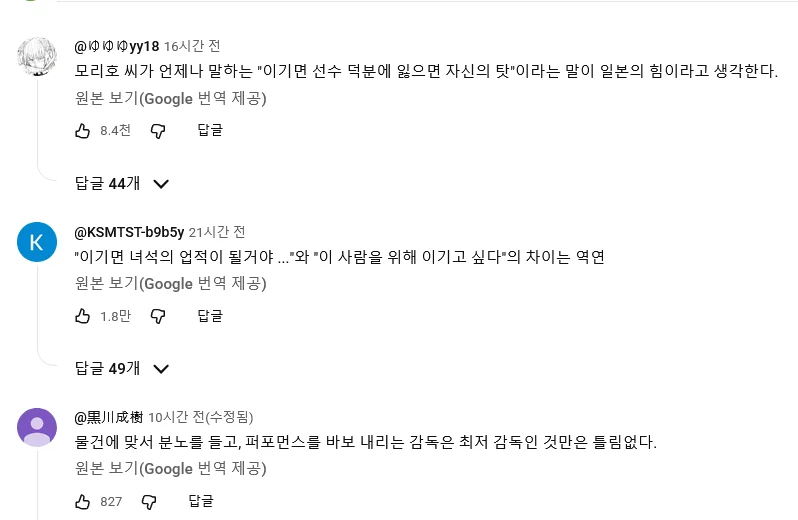Dislike the comment by @ゆゆゆyy18
Image resolution: width=798 pixels, height=520 pixels.
coord(158,131)
